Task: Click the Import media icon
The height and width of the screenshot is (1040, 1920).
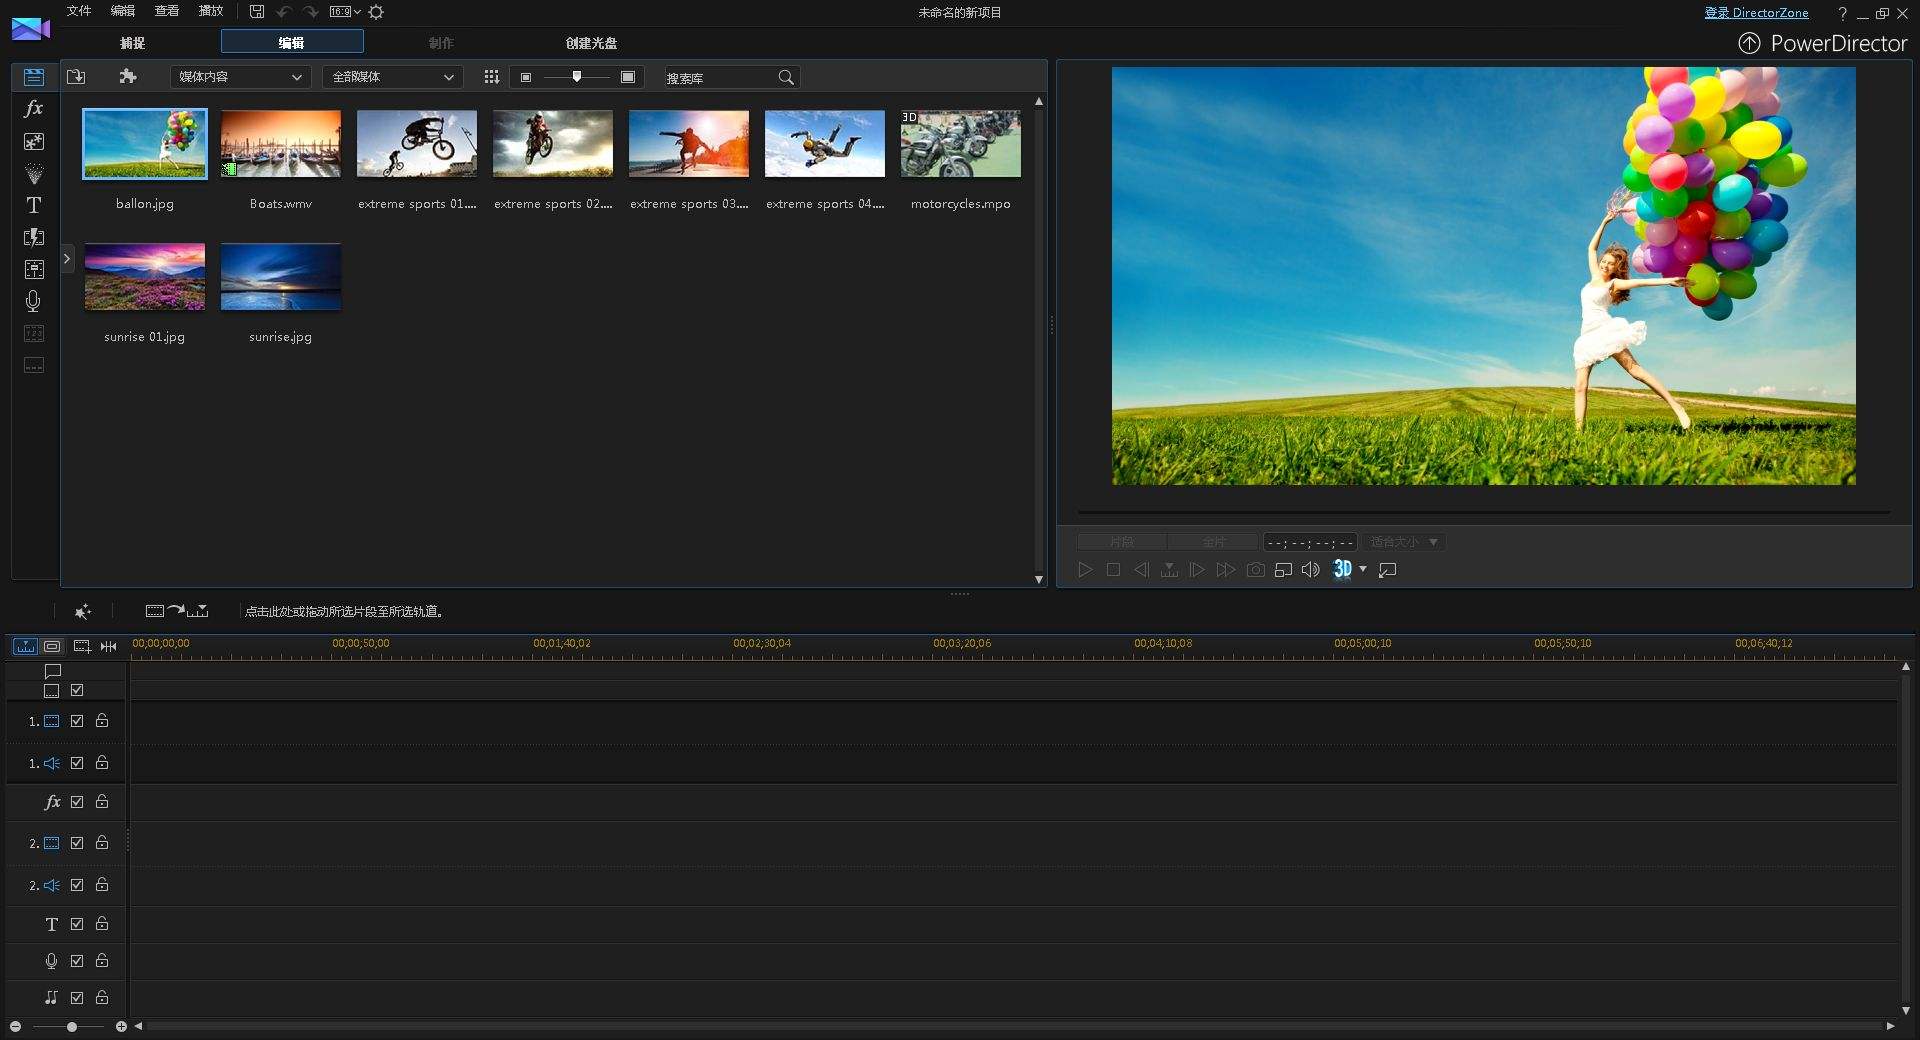Action: click(x=76, y=77)
